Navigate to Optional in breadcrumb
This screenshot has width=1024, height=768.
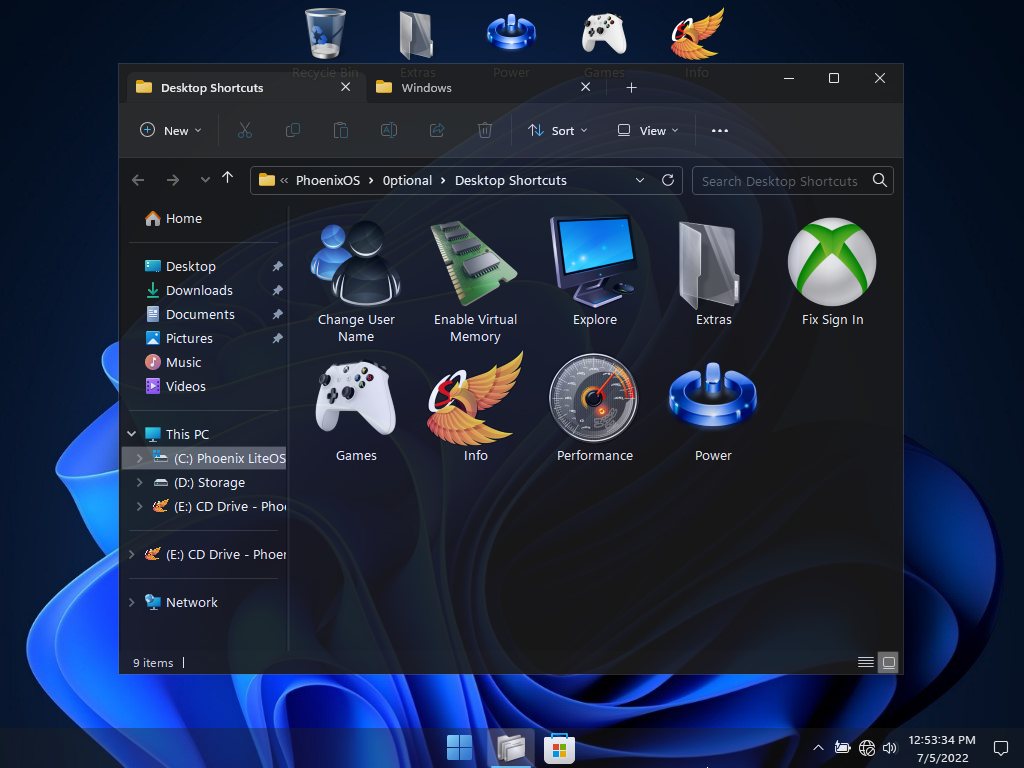pyautogui.click(x=408, y=180)
